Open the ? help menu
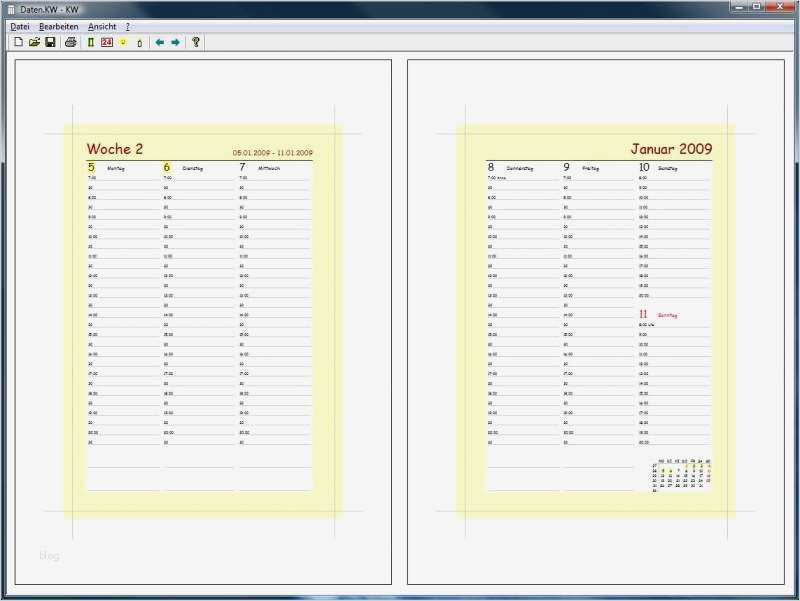This screenshot has height=601, width=800. tap(128, 27)
